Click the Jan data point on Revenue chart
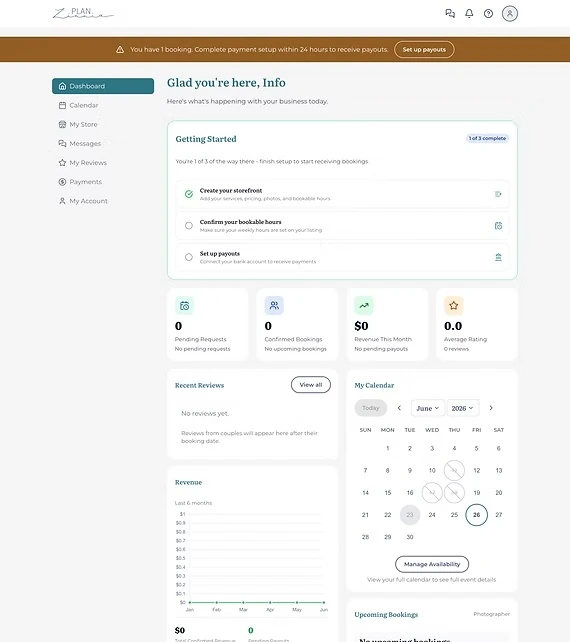This screenshot has height=642, width=570. coord(190,602)
